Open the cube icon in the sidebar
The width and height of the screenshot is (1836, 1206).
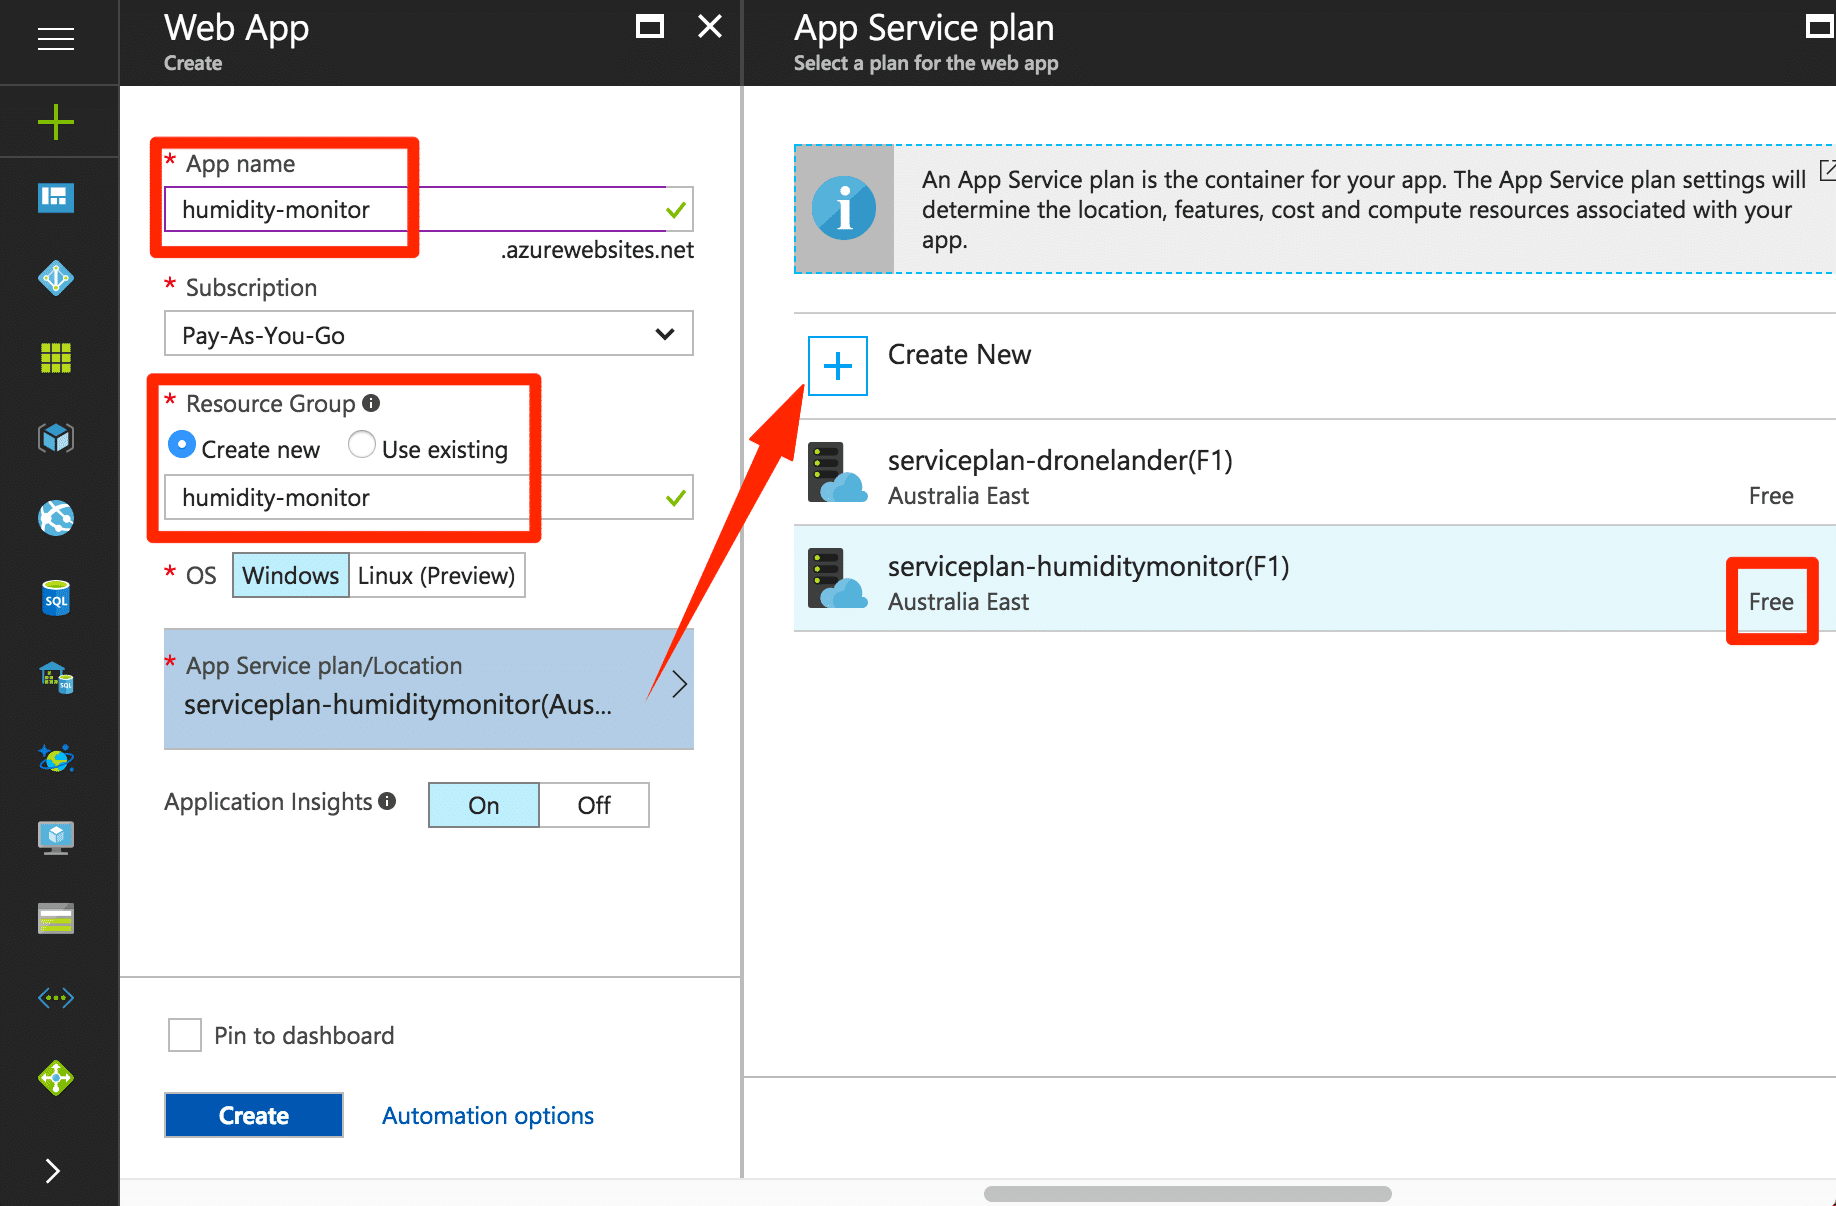pyautogui.click(x=56, y=438)
